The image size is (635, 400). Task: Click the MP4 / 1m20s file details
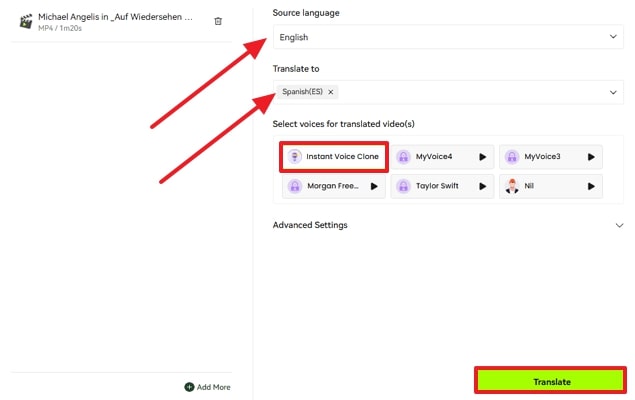[x=60, y=28]
